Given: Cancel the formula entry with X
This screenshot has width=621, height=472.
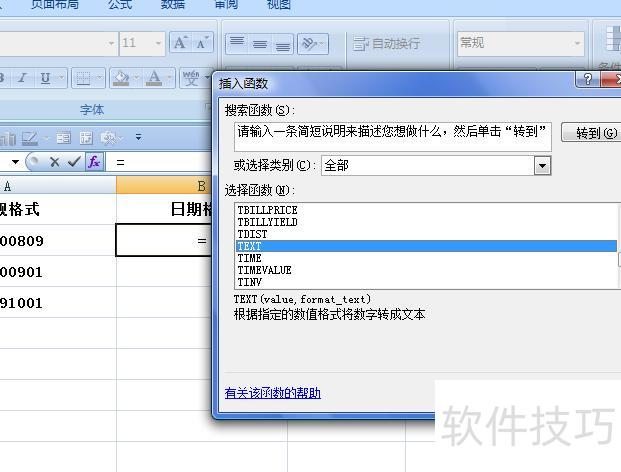Looking at the screenshot, I should click(x=55, y=162).
